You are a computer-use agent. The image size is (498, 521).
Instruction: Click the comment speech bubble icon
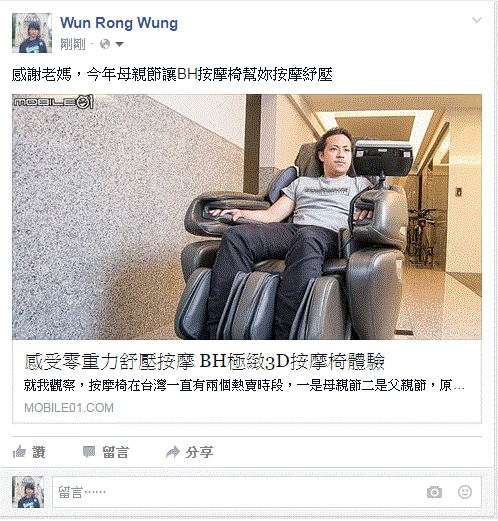point(89,452)
